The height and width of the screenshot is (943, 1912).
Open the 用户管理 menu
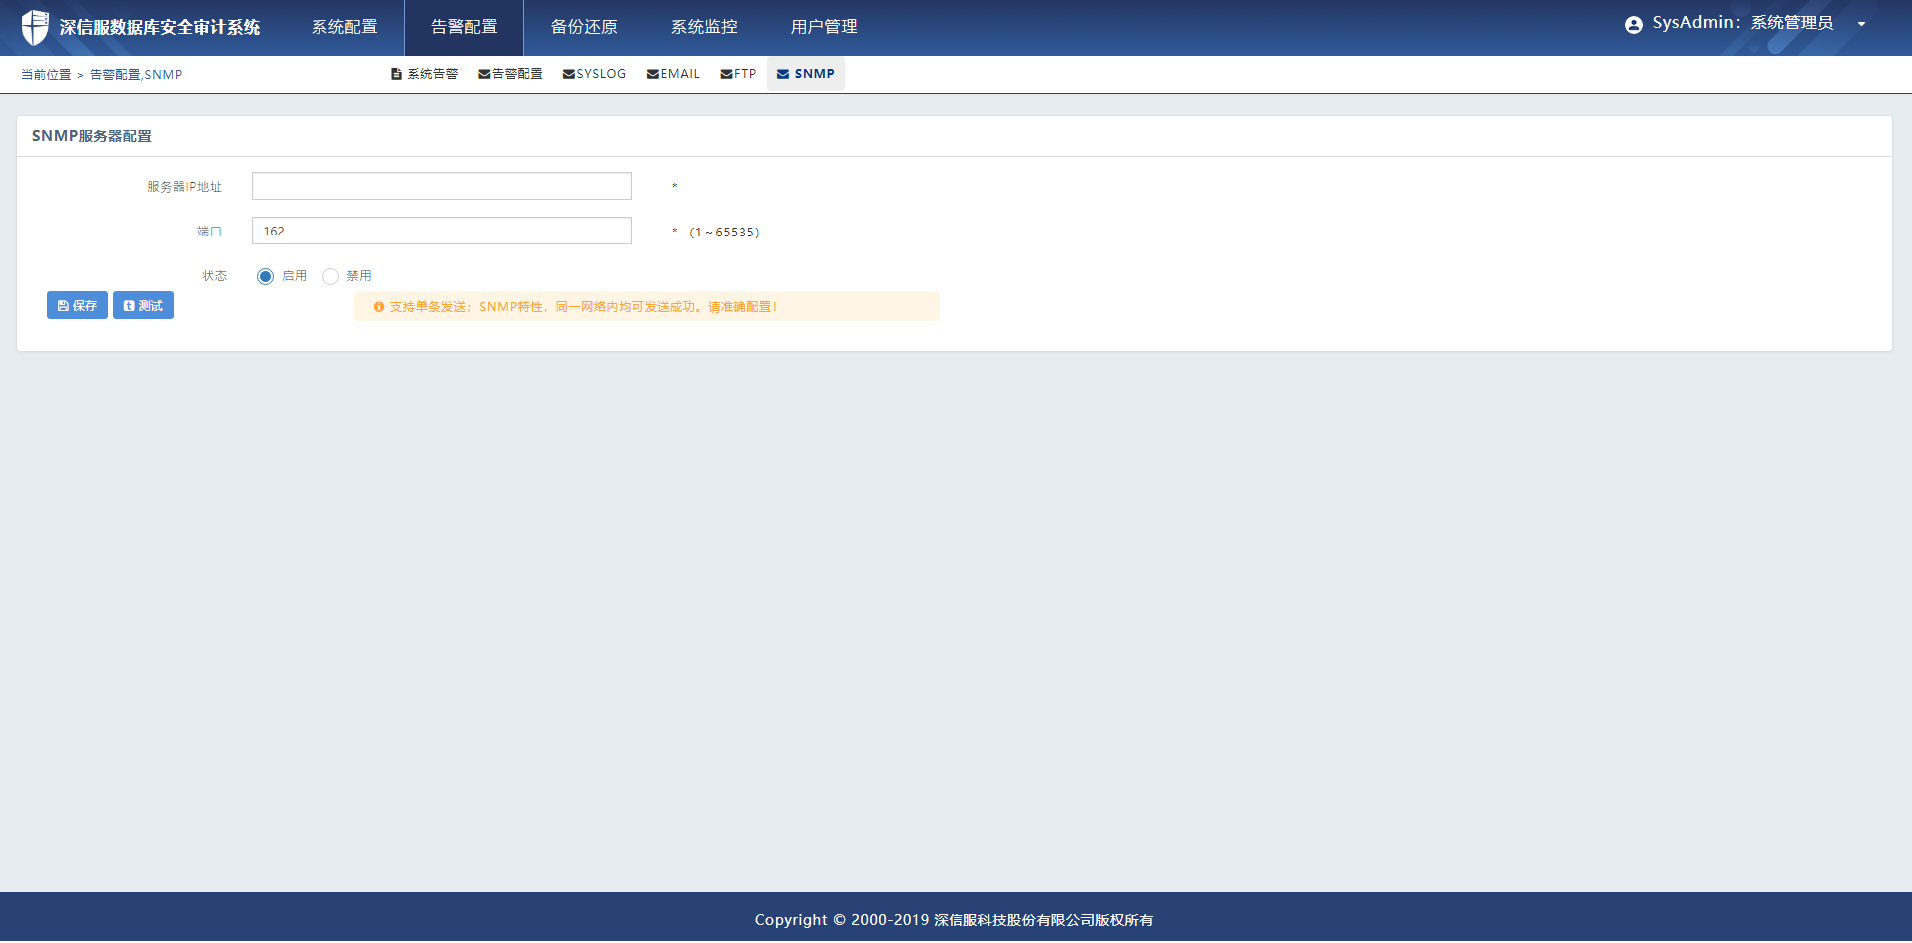pyautogui.click(x=824, y=27)
